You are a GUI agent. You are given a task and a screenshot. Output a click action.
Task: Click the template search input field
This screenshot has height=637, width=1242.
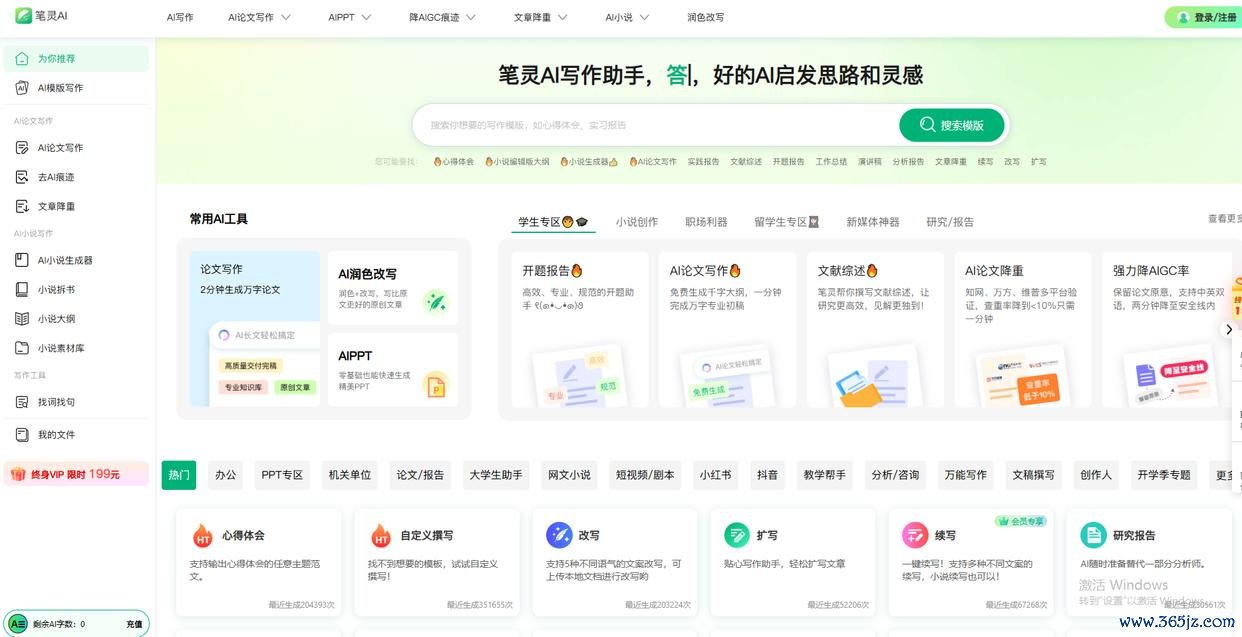657,125
